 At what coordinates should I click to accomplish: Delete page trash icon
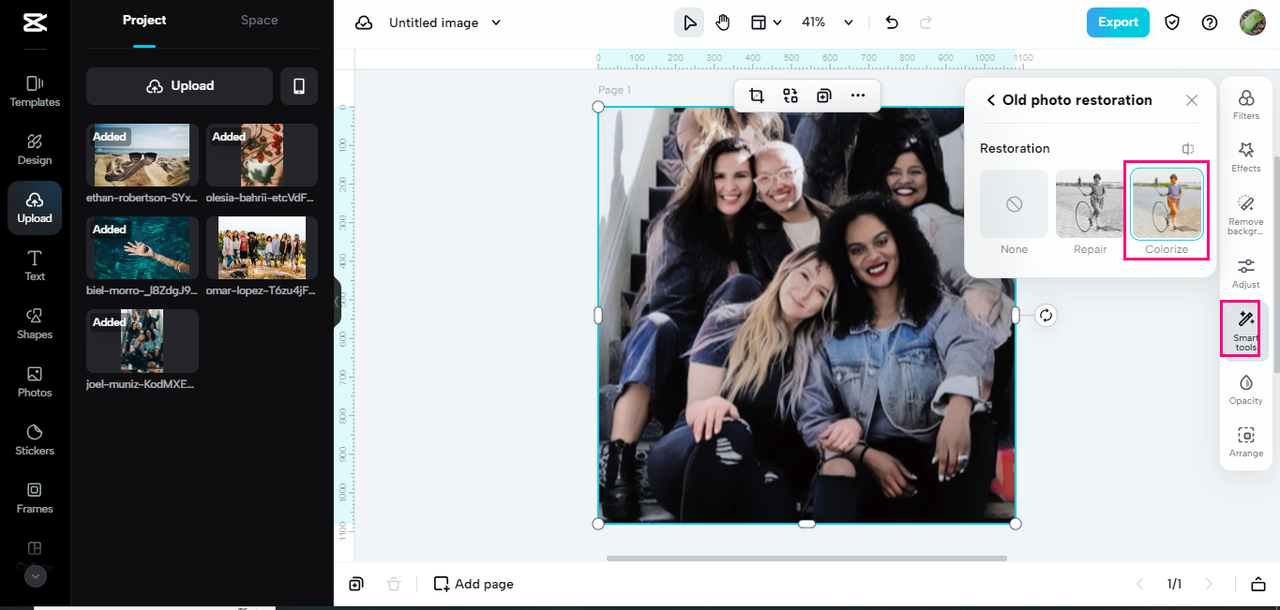394,584
